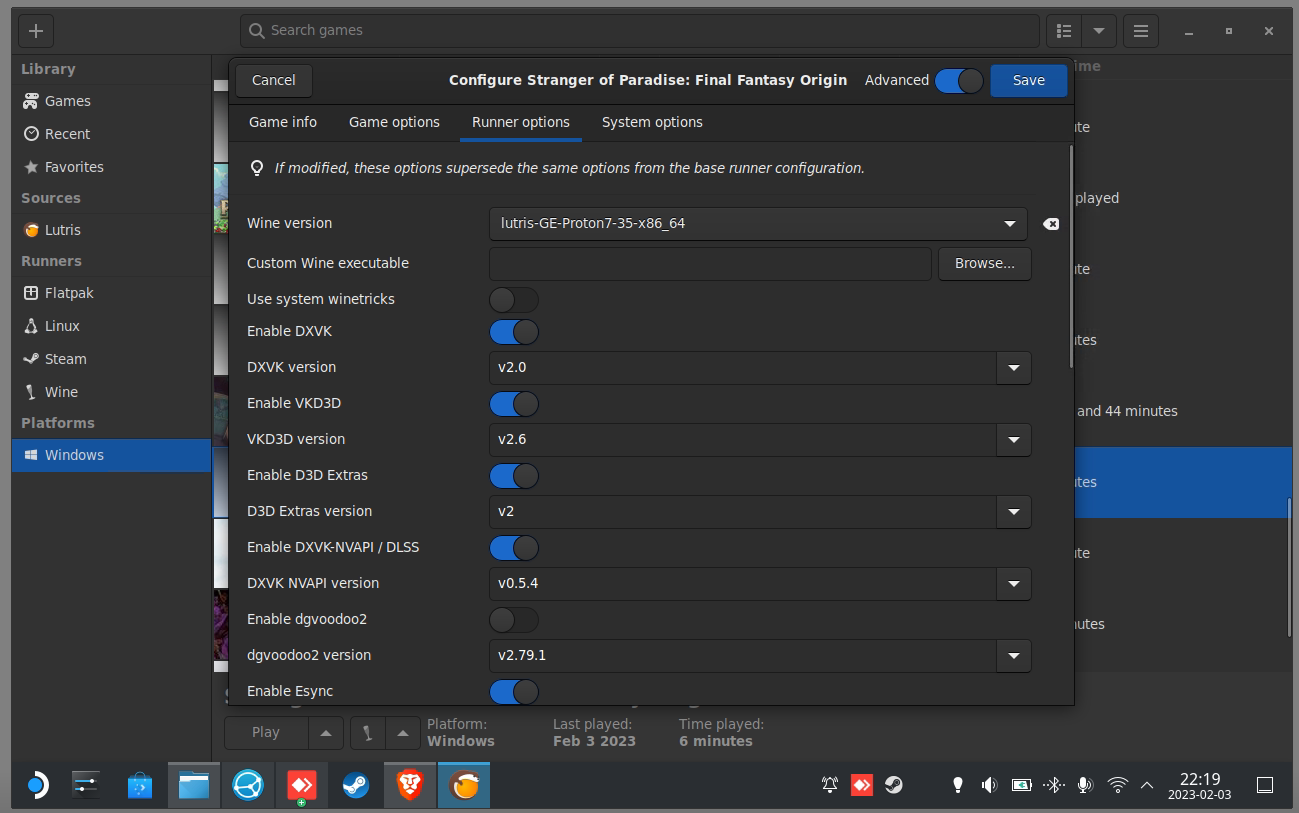Open the Brave browser from the taskbar
Screen dimensions: 1299x813
pos(410,786)
